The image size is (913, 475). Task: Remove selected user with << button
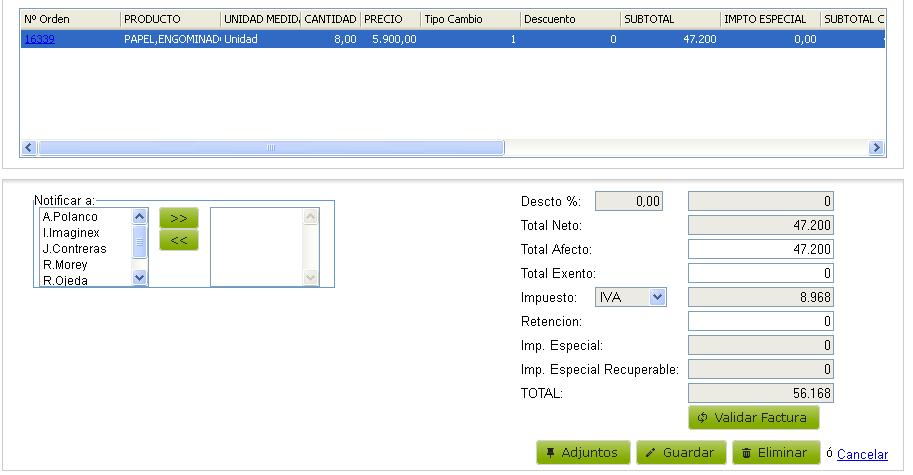179,240
